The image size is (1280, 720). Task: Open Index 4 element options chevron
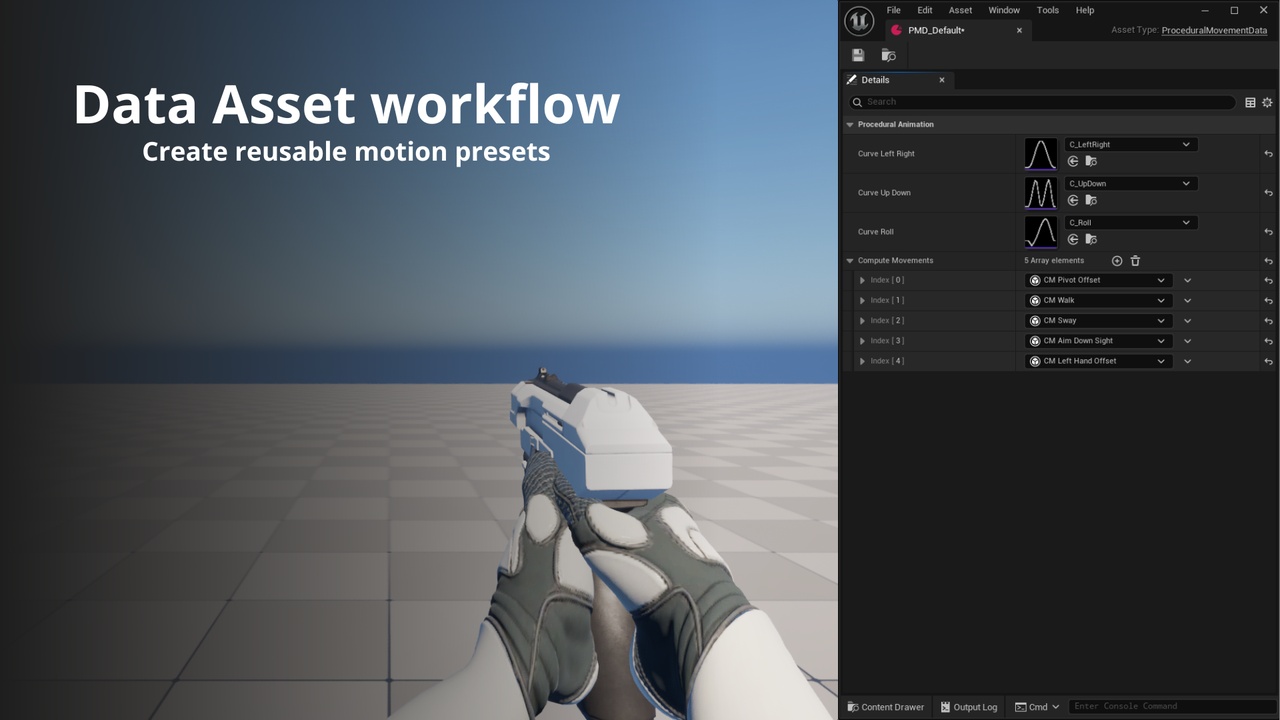pos(1187,361)
